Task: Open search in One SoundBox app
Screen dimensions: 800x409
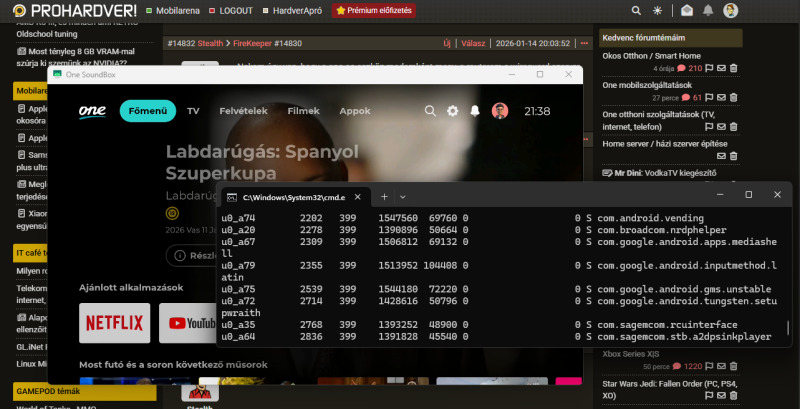Action: (x=430, y=111)
